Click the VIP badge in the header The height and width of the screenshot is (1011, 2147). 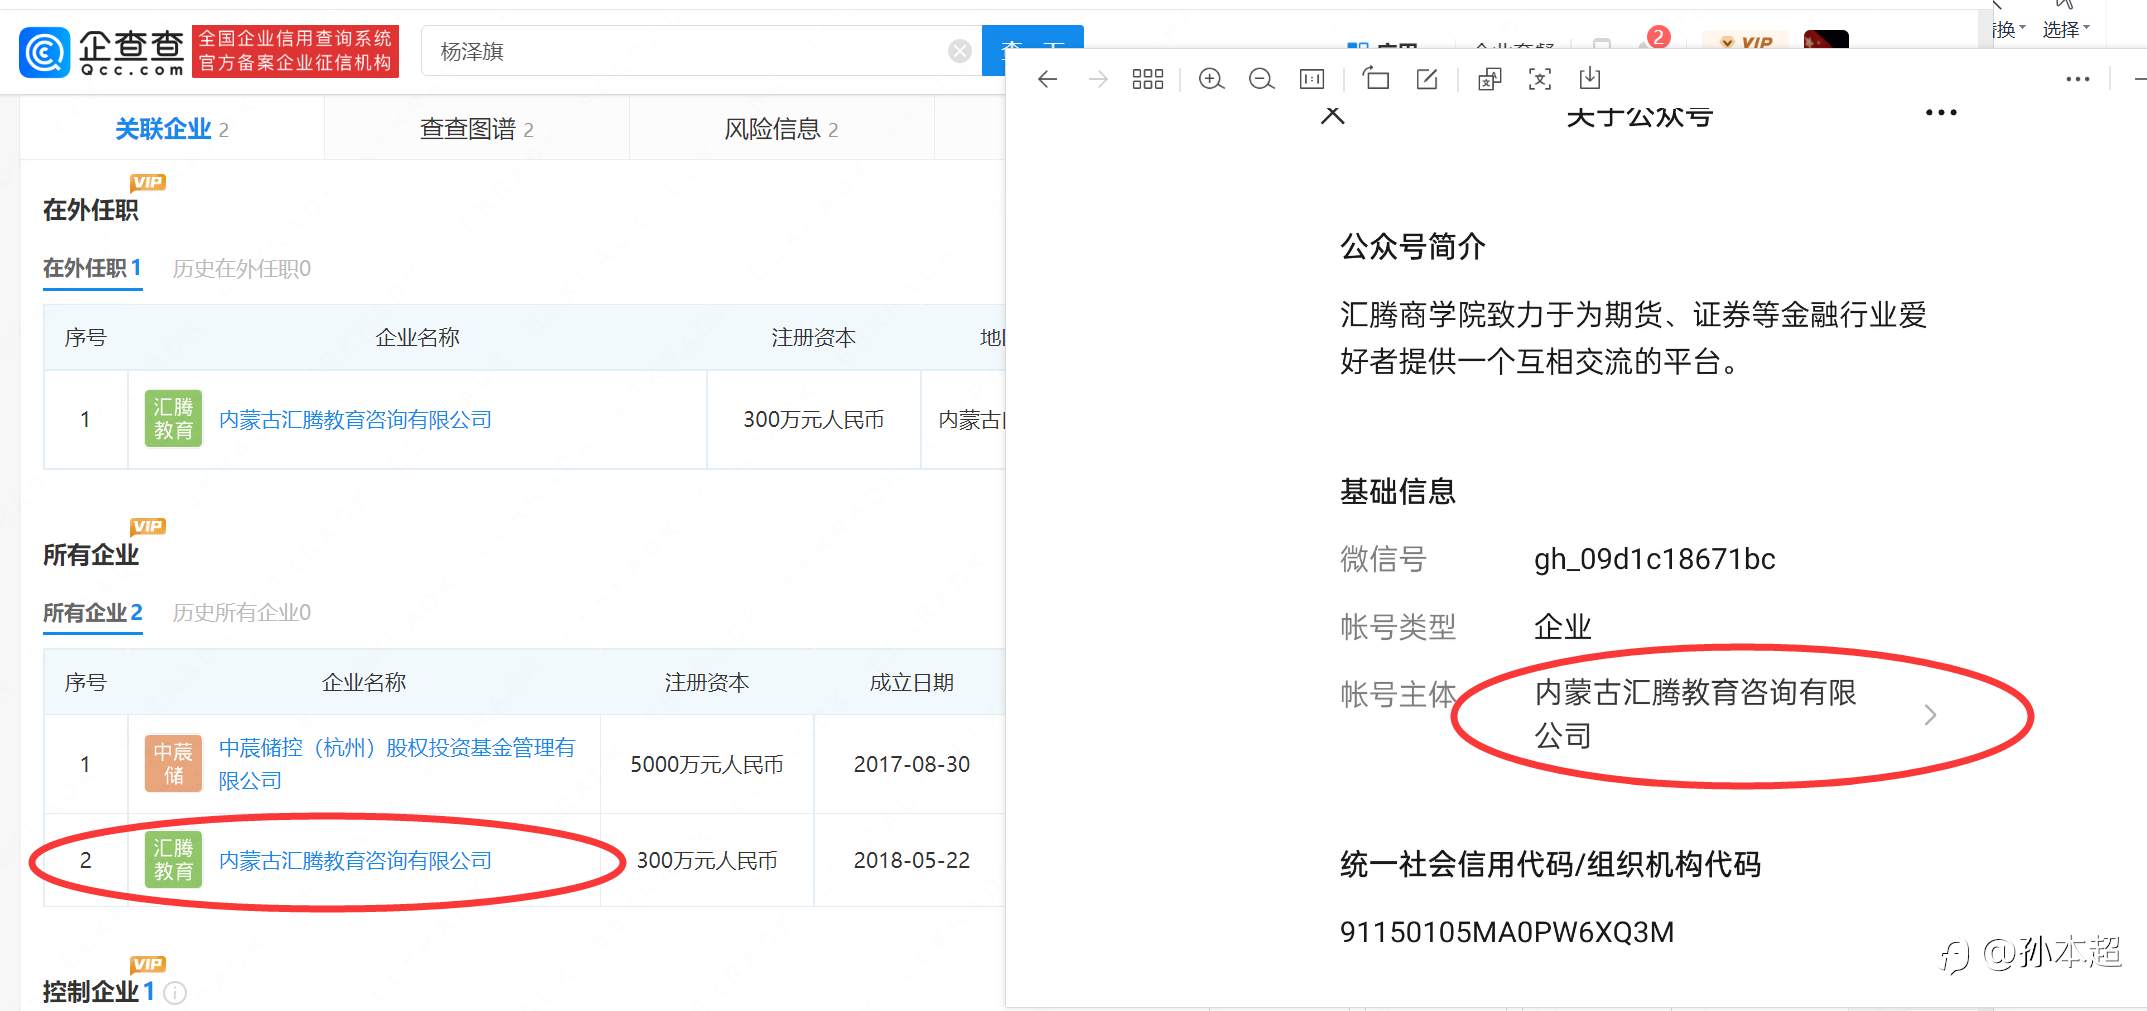[1746, 42]
